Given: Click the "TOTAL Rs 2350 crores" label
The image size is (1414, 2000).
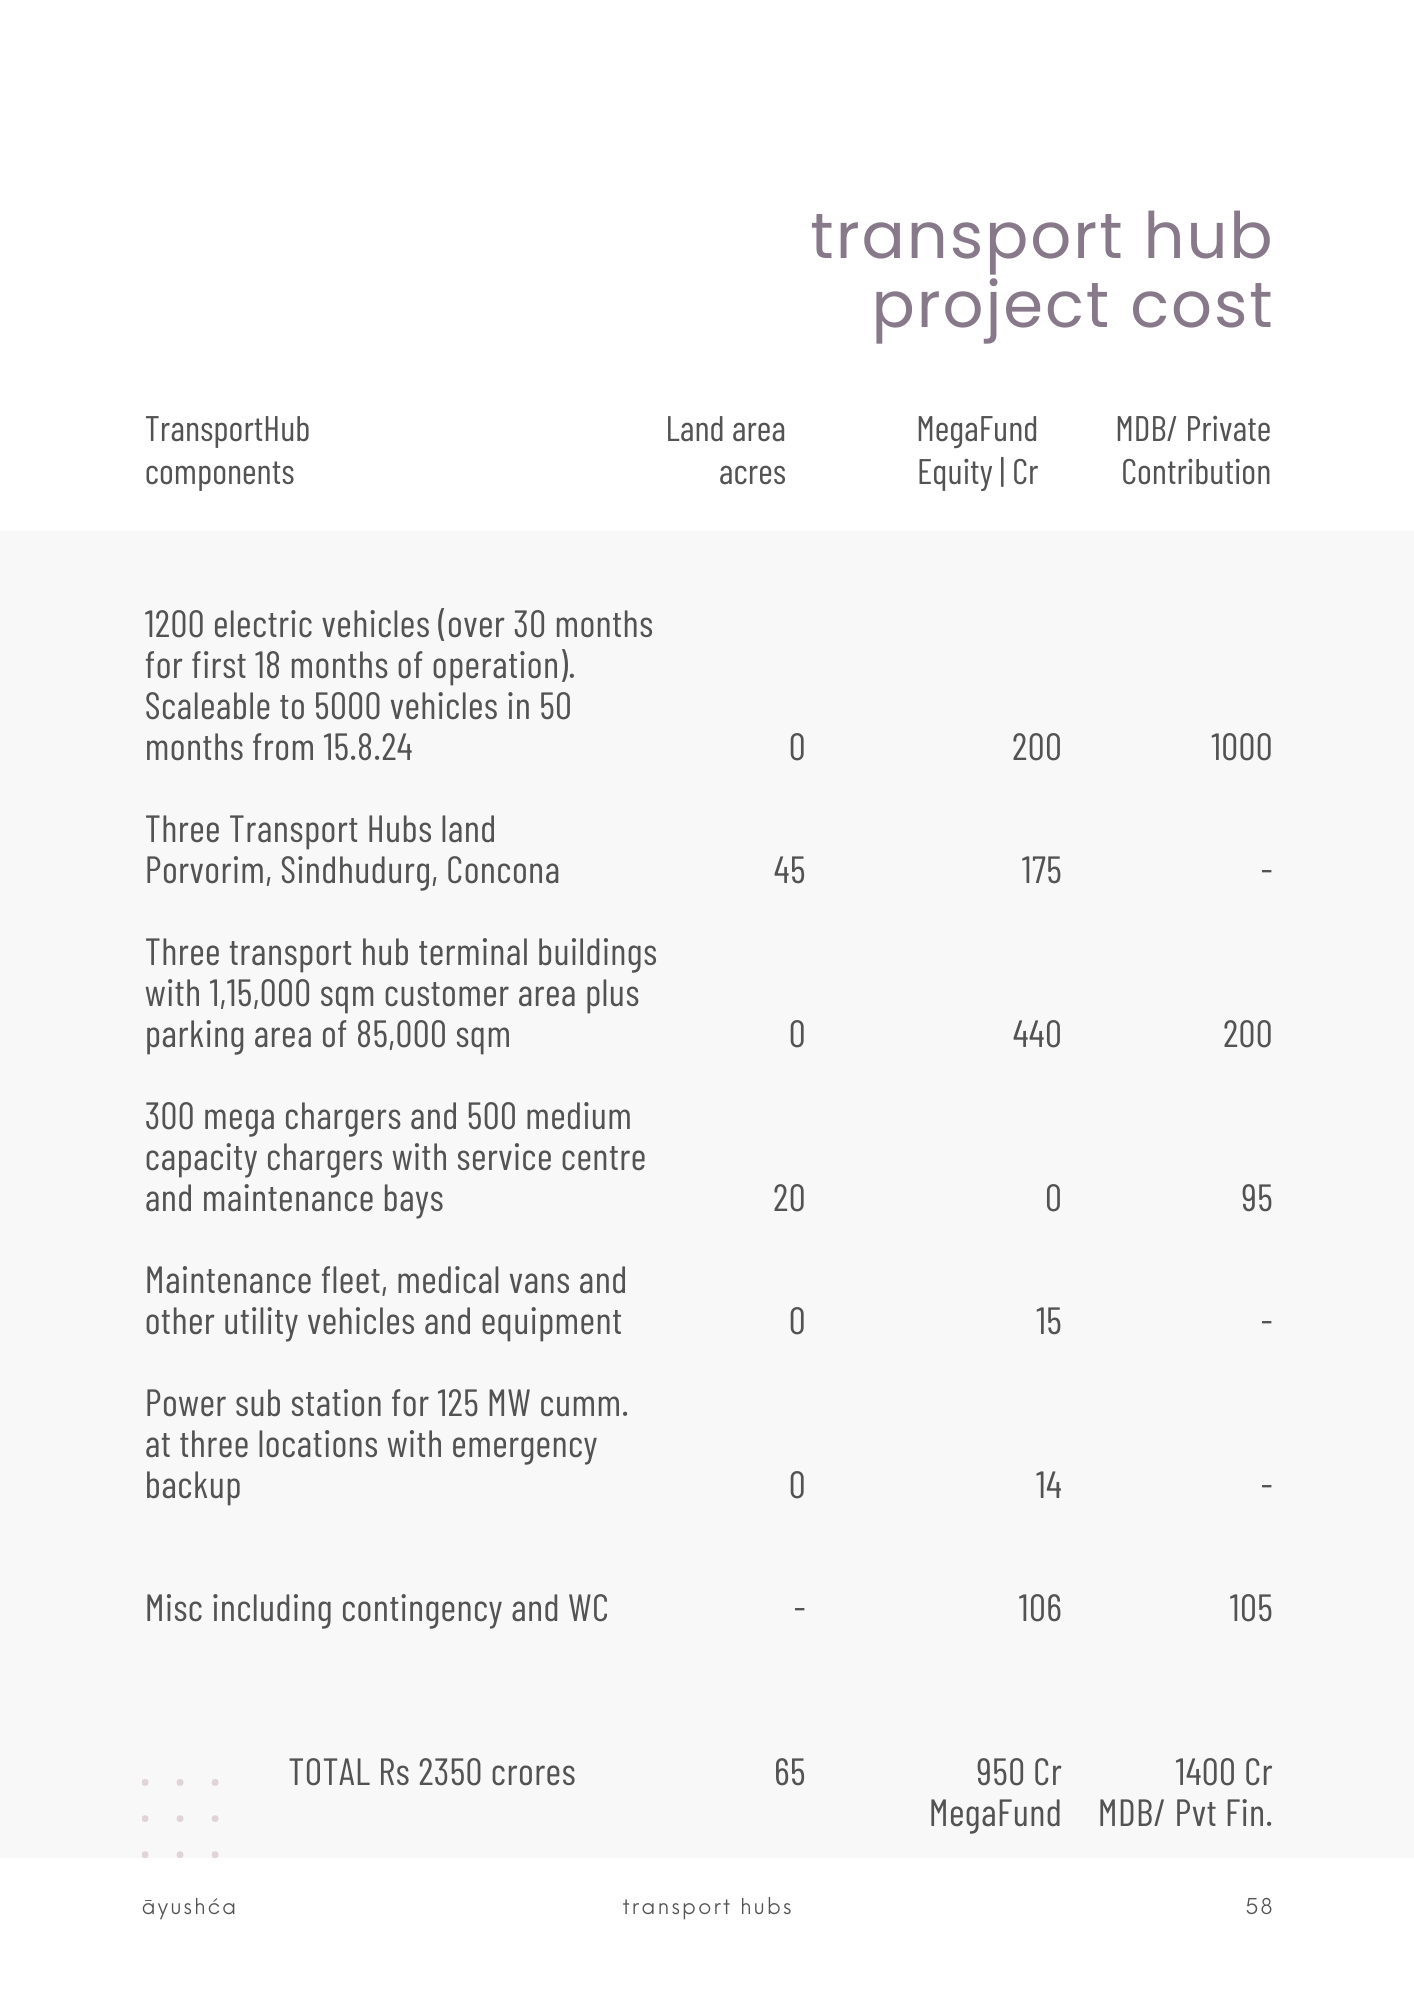Looking at the screenshot, I should point(432,1772).
